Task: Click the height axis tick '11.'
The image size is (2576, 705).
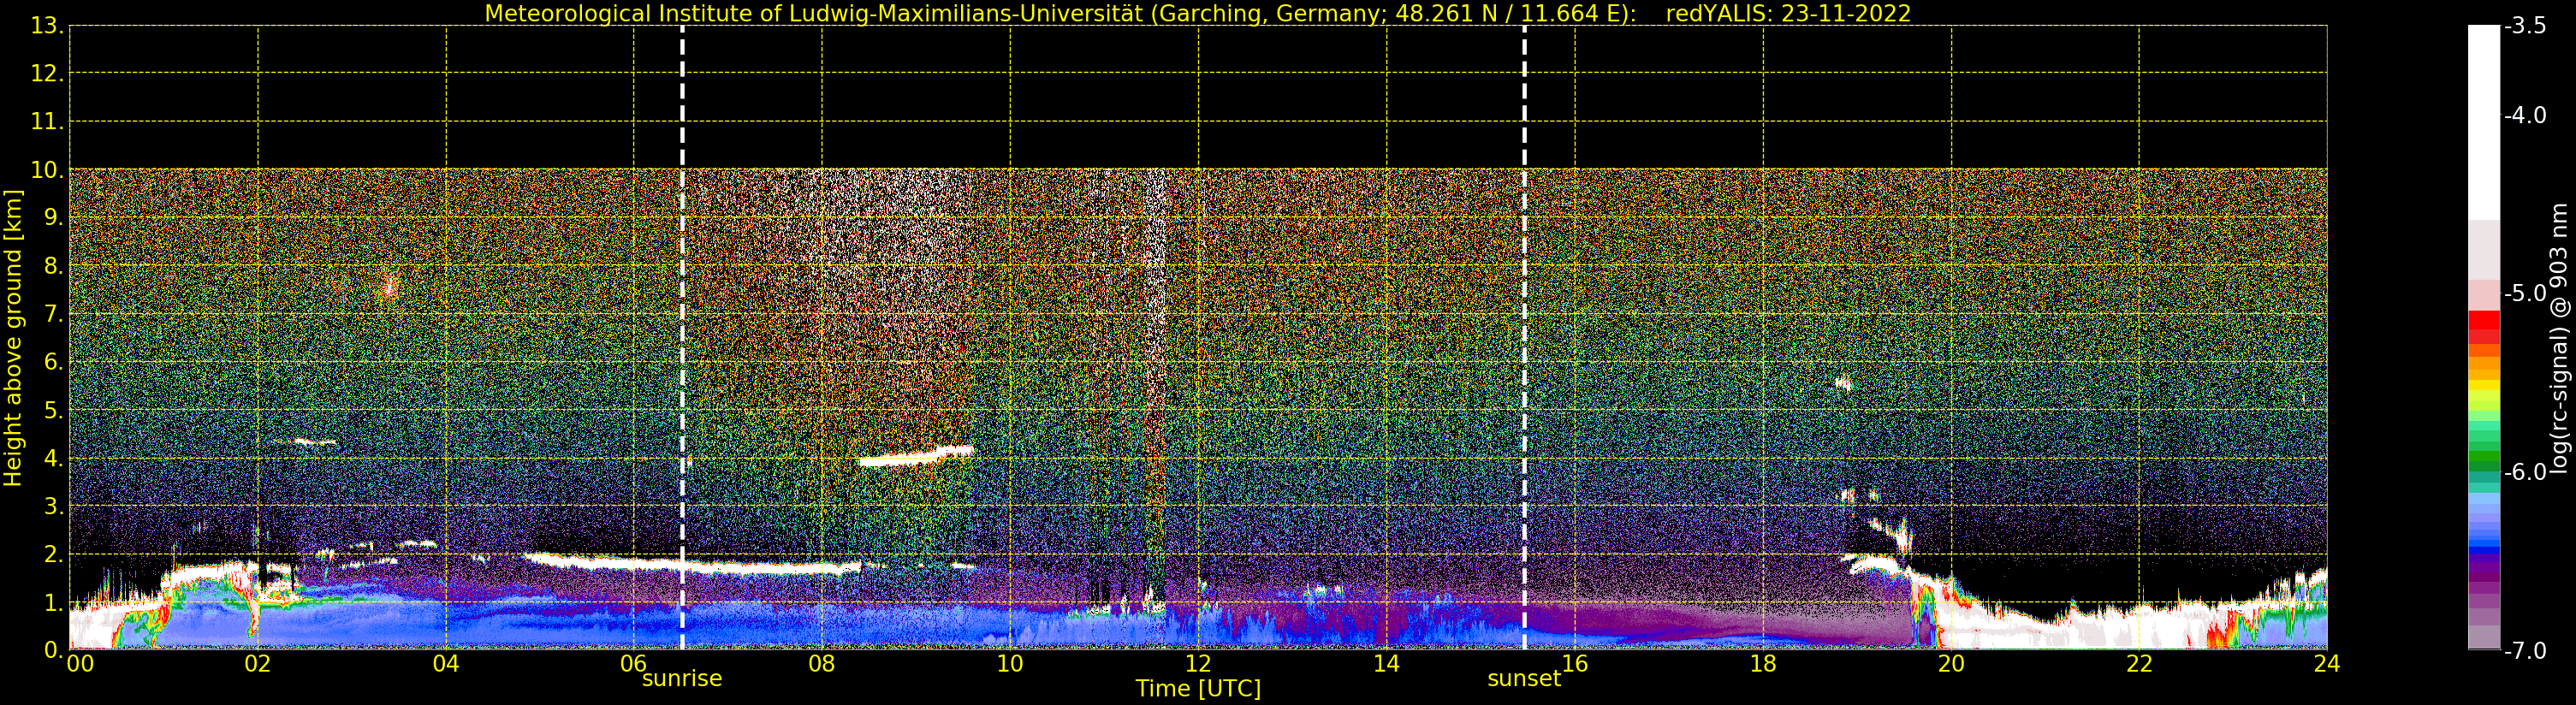Action: tap(47, 122)
